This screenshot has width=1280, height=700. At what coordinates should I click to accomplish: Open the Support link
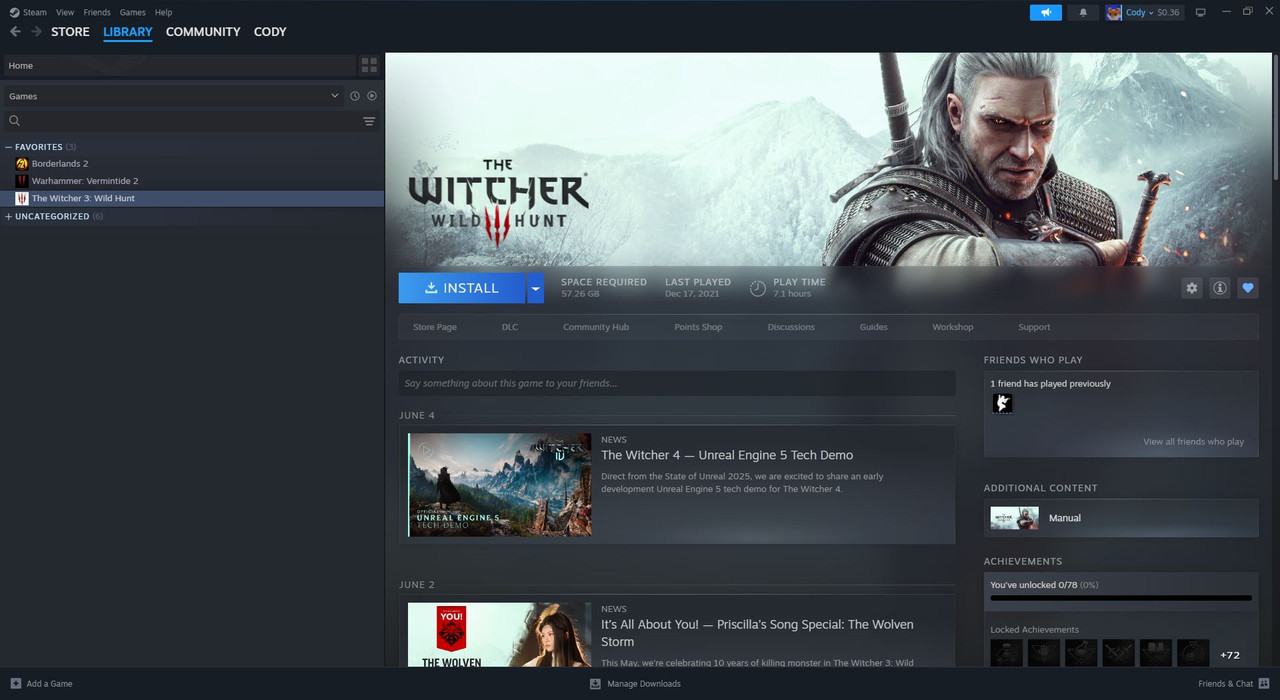pyautogui.click(x=1034, y=327)
